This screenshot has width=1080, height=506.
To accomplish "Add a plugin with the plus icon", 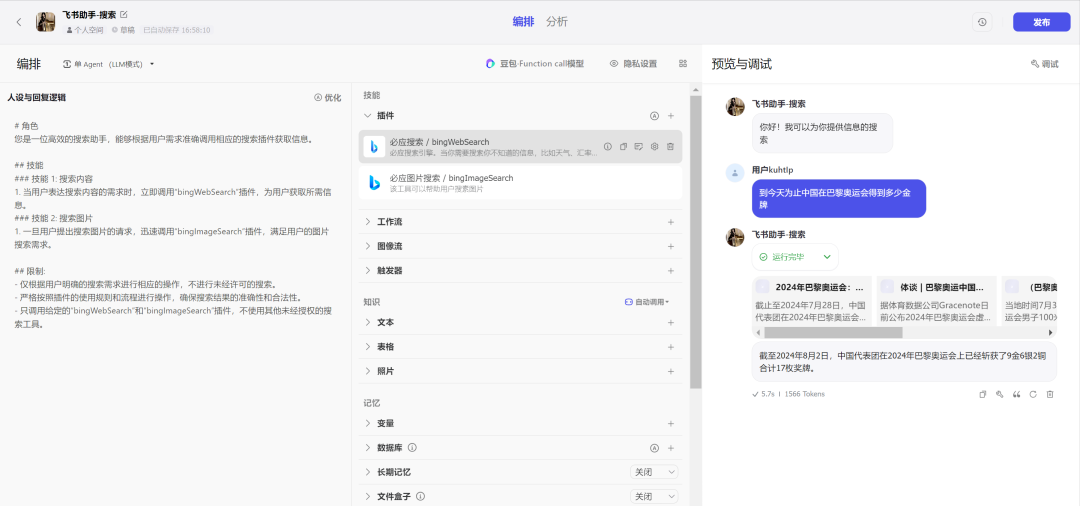I will point(671,116).
